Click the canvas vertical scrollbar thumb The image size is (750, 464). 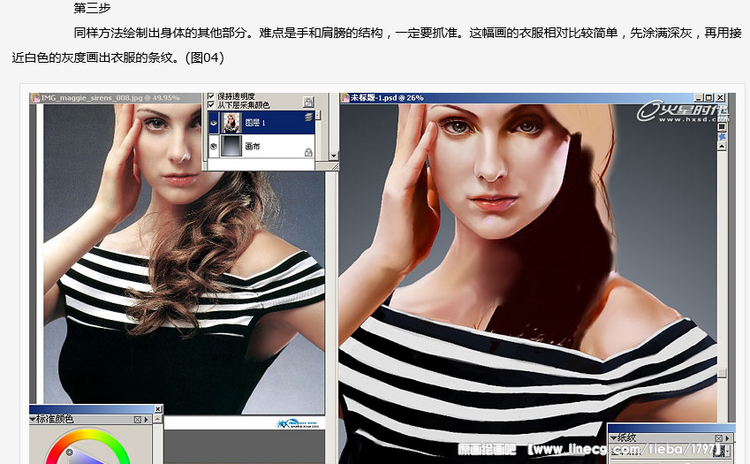click(x=722, y=372)
